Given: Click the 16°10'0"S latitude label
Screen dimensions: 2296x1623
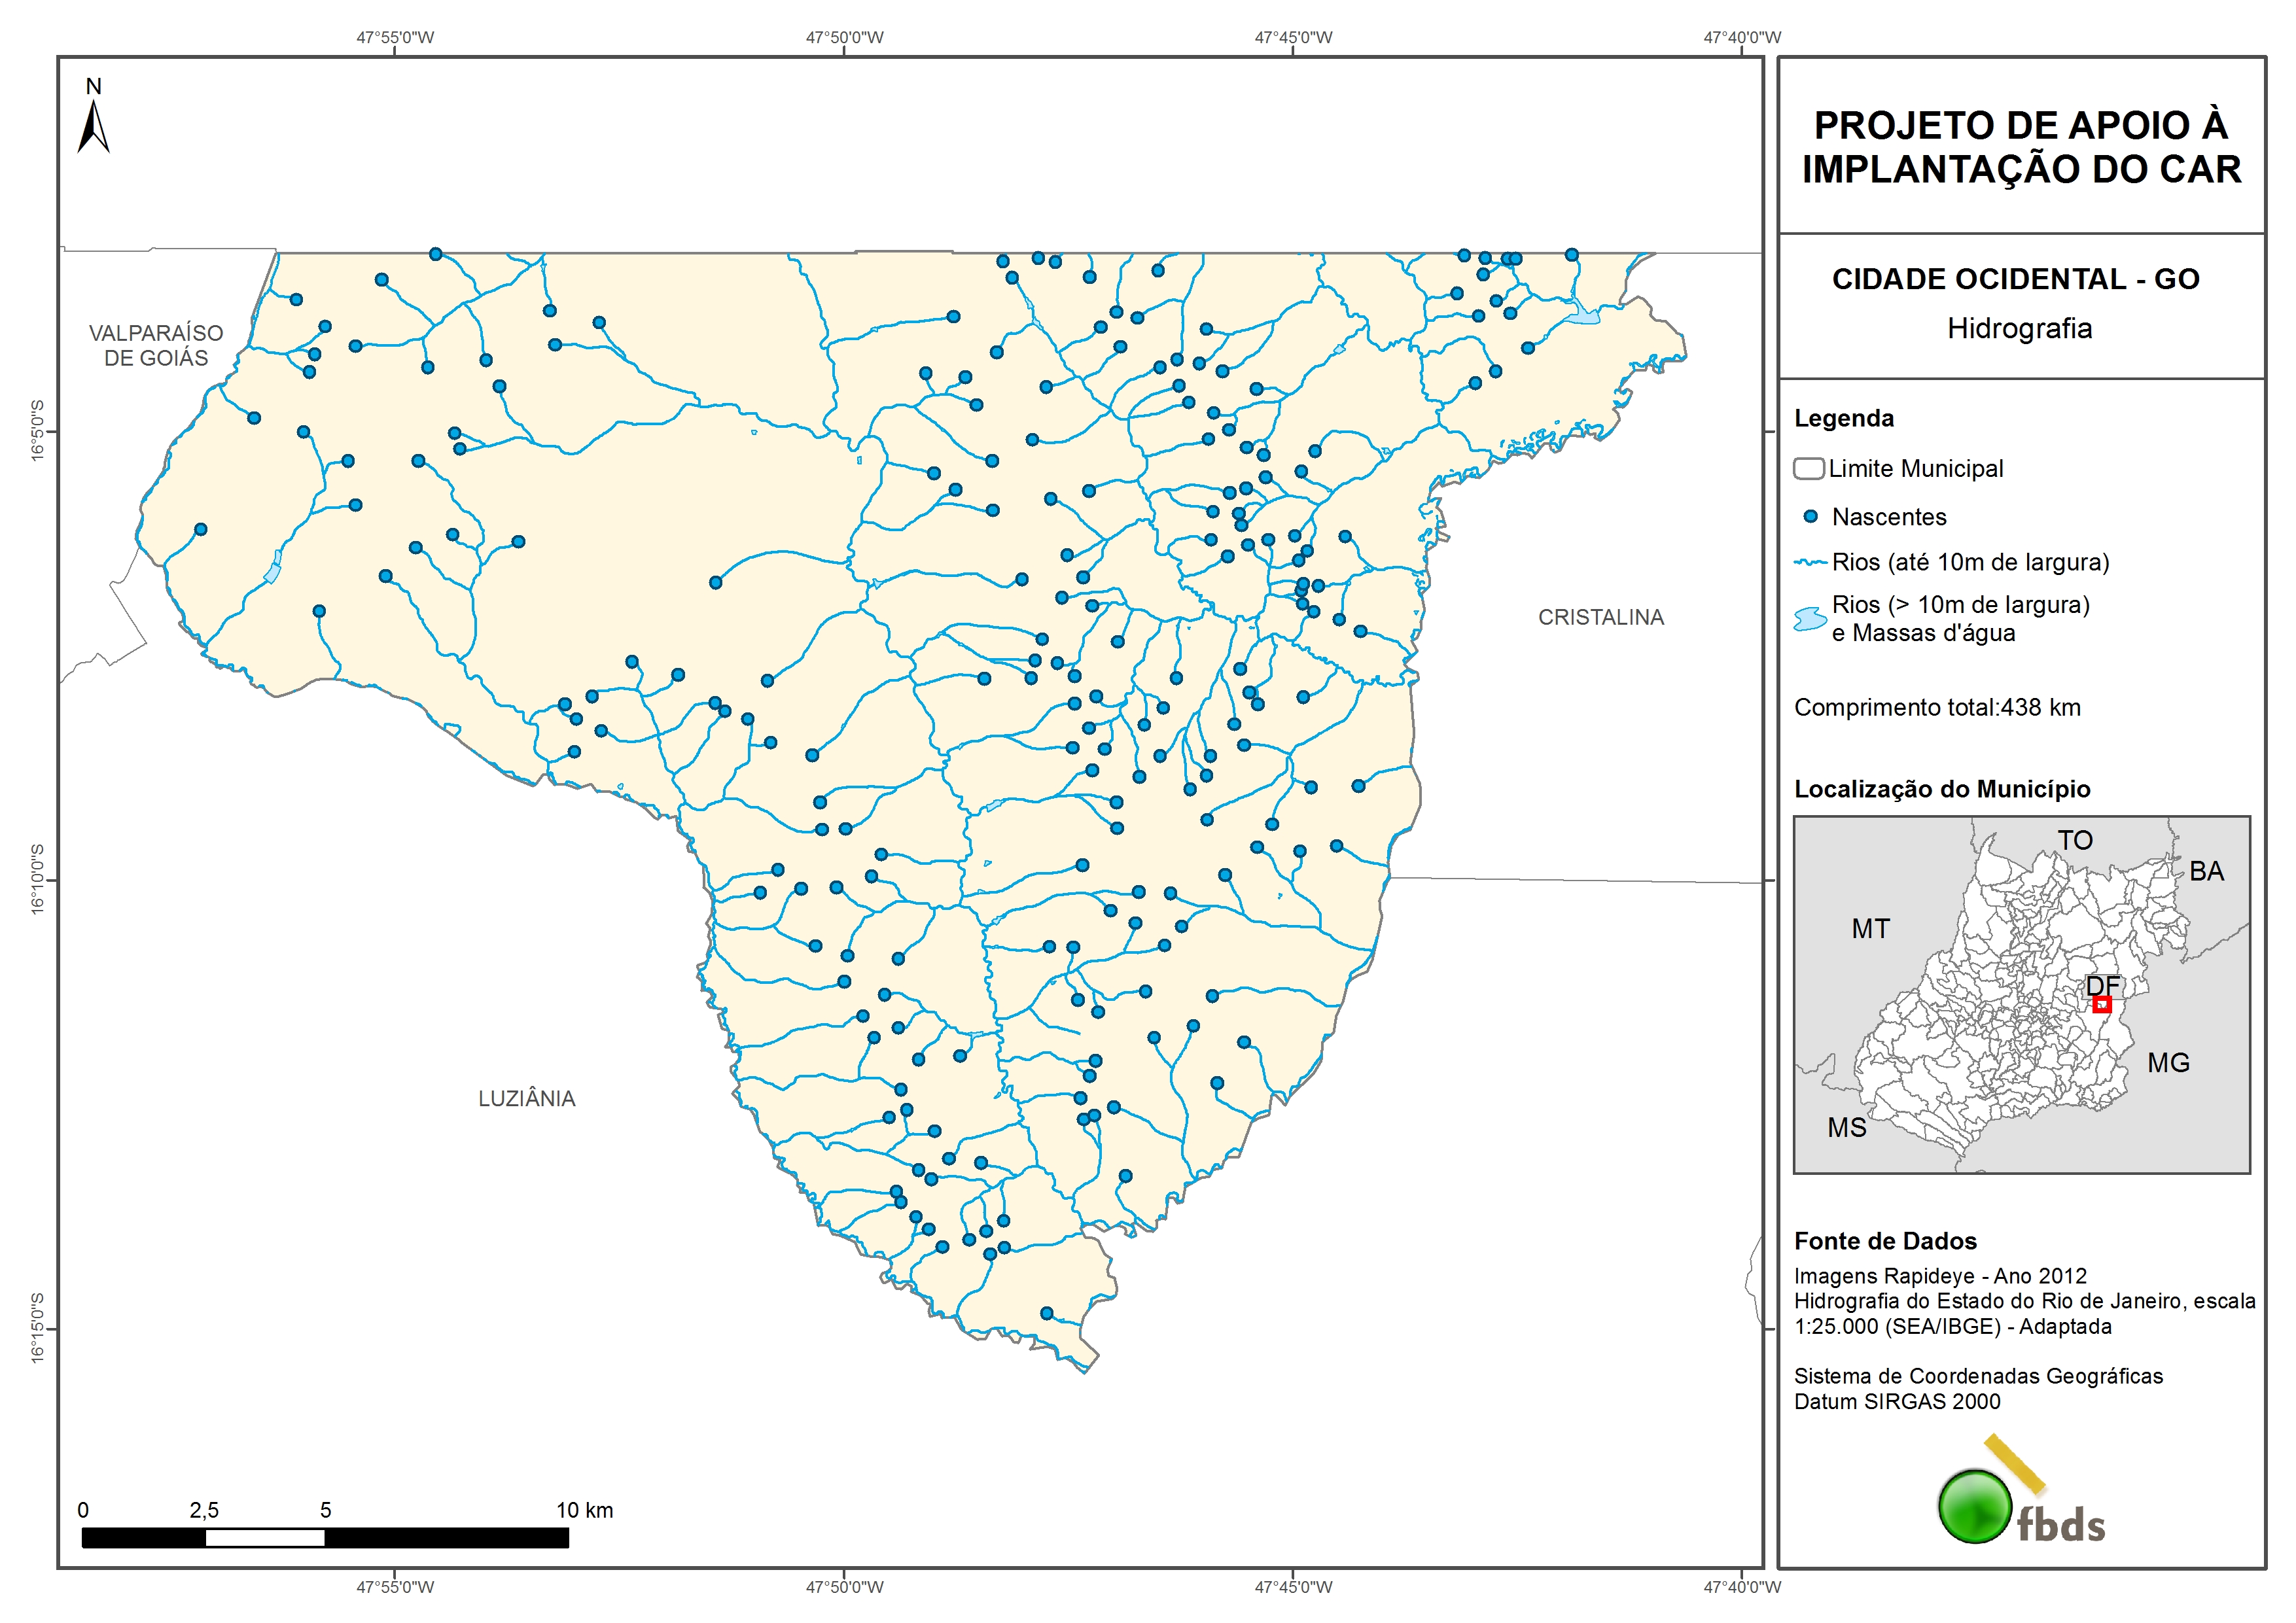Looking at the screenshot, I should (x=38, y=879).
